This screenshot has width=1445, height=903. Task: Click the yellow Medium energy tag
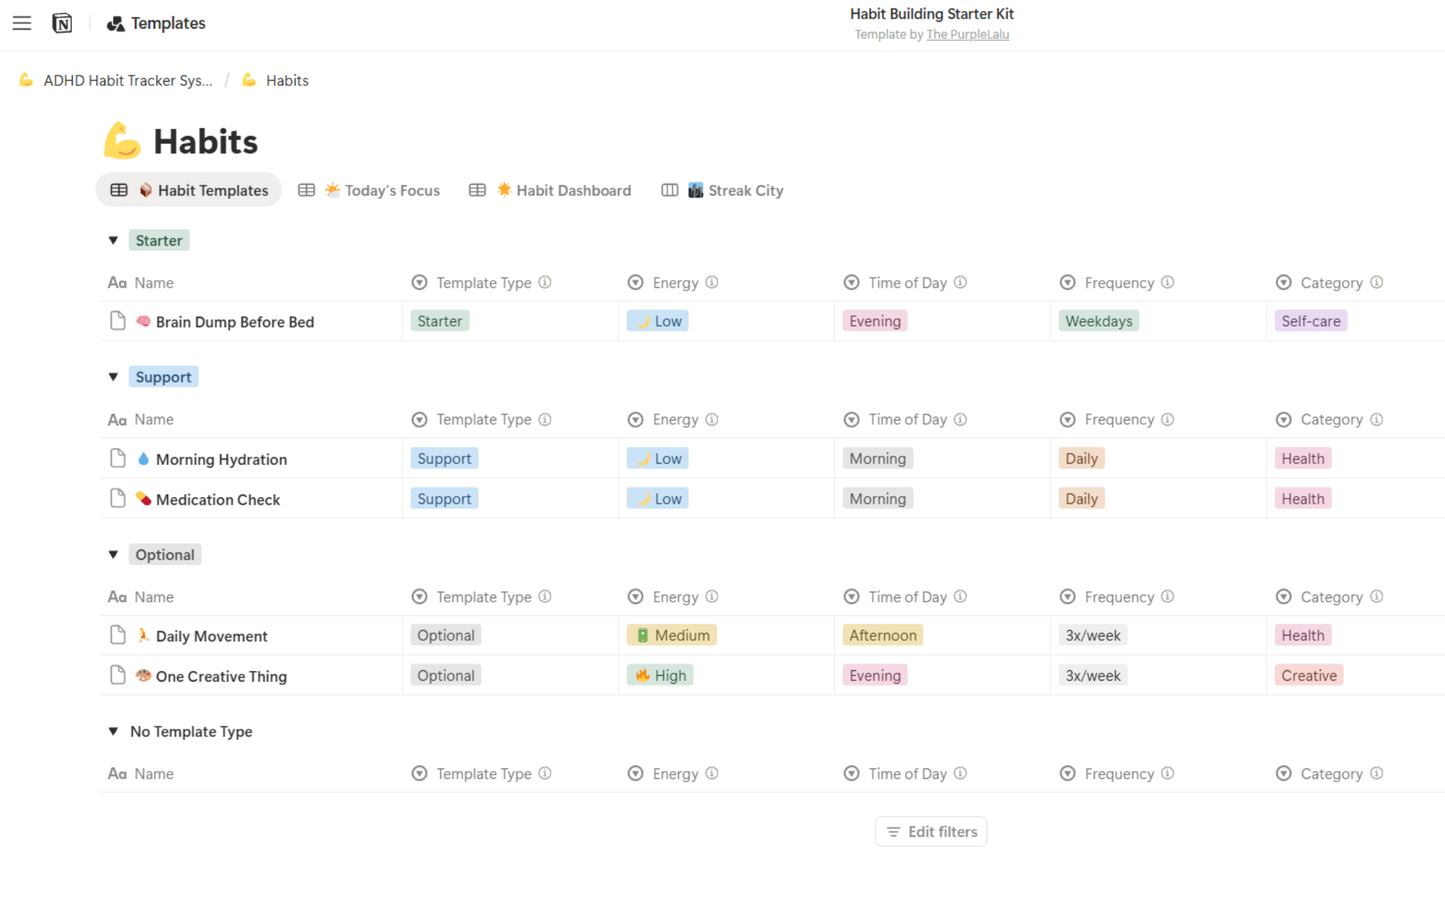pyautogui.click(x=672, y=635)
